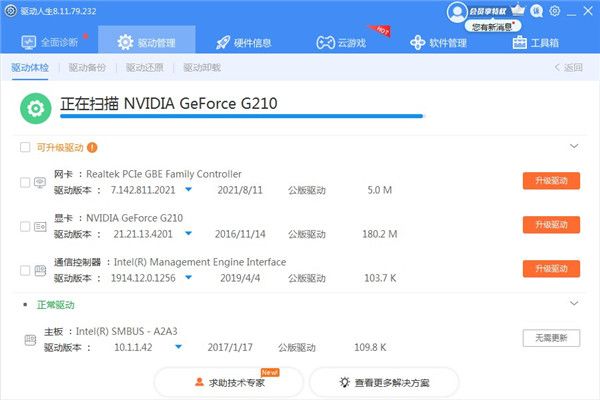
Task: Collapse the upgradable drivers section chevron
Action: (x=574, y=147)
